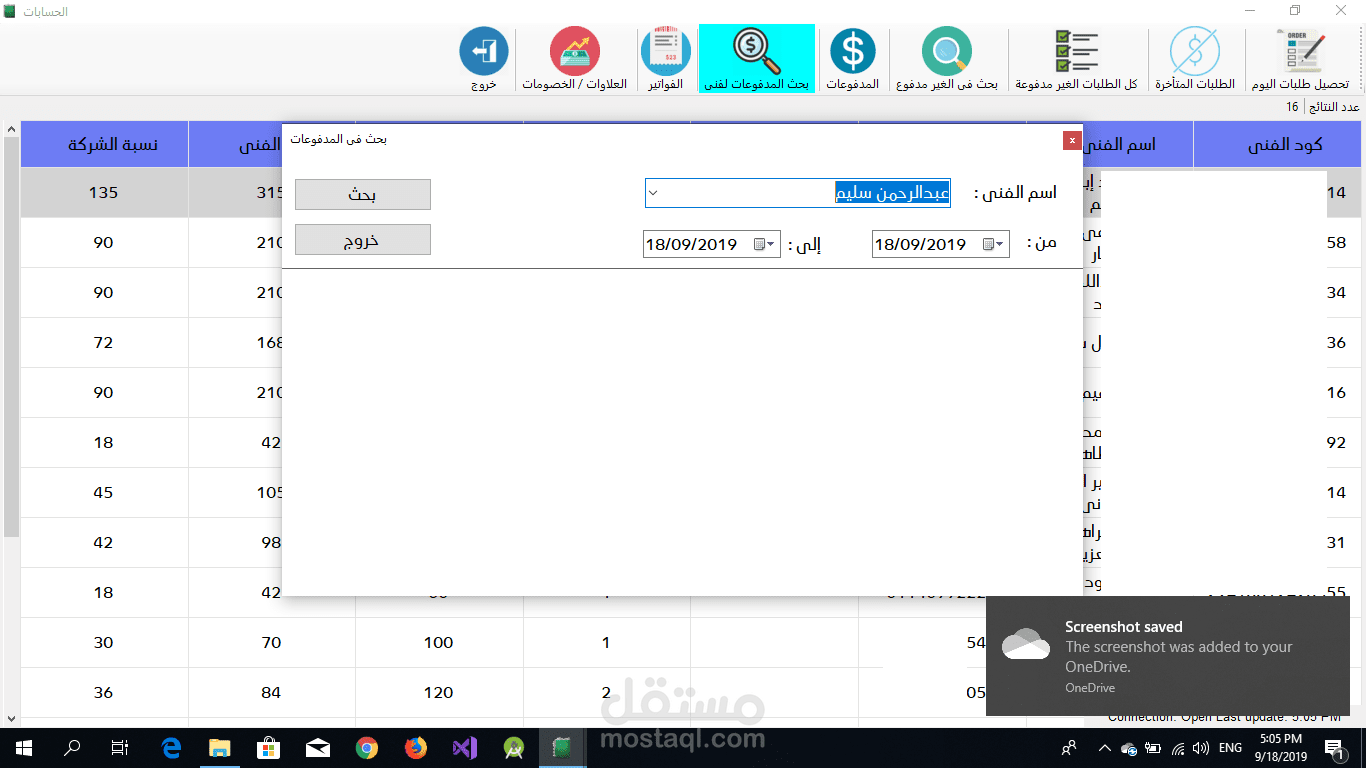
Task: Launch Firefox from the taskbar
Action: pos(416,747)
